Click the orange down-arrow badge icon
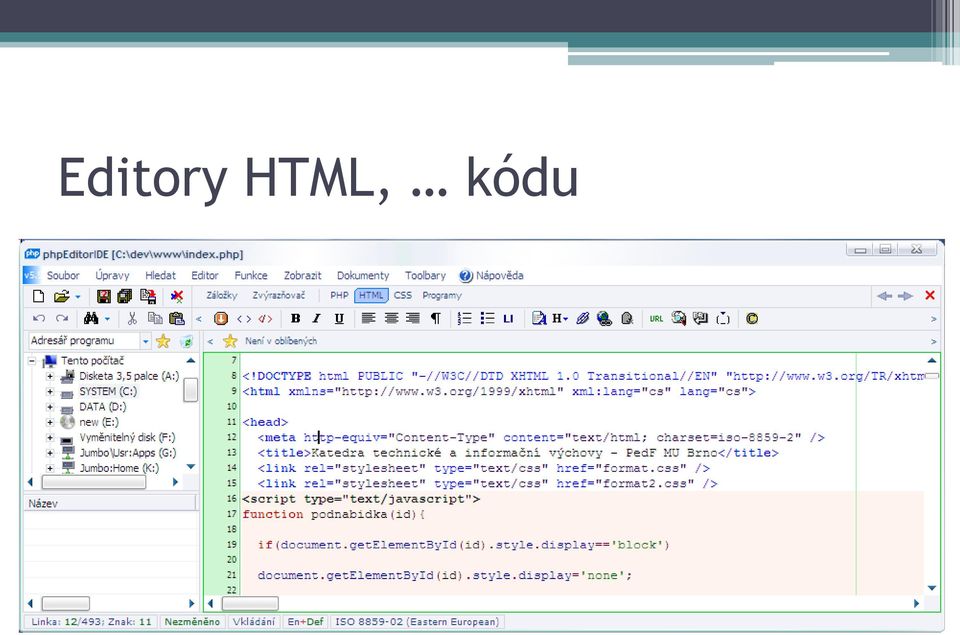The image size is (960, 635). click(x=221, y=318)
